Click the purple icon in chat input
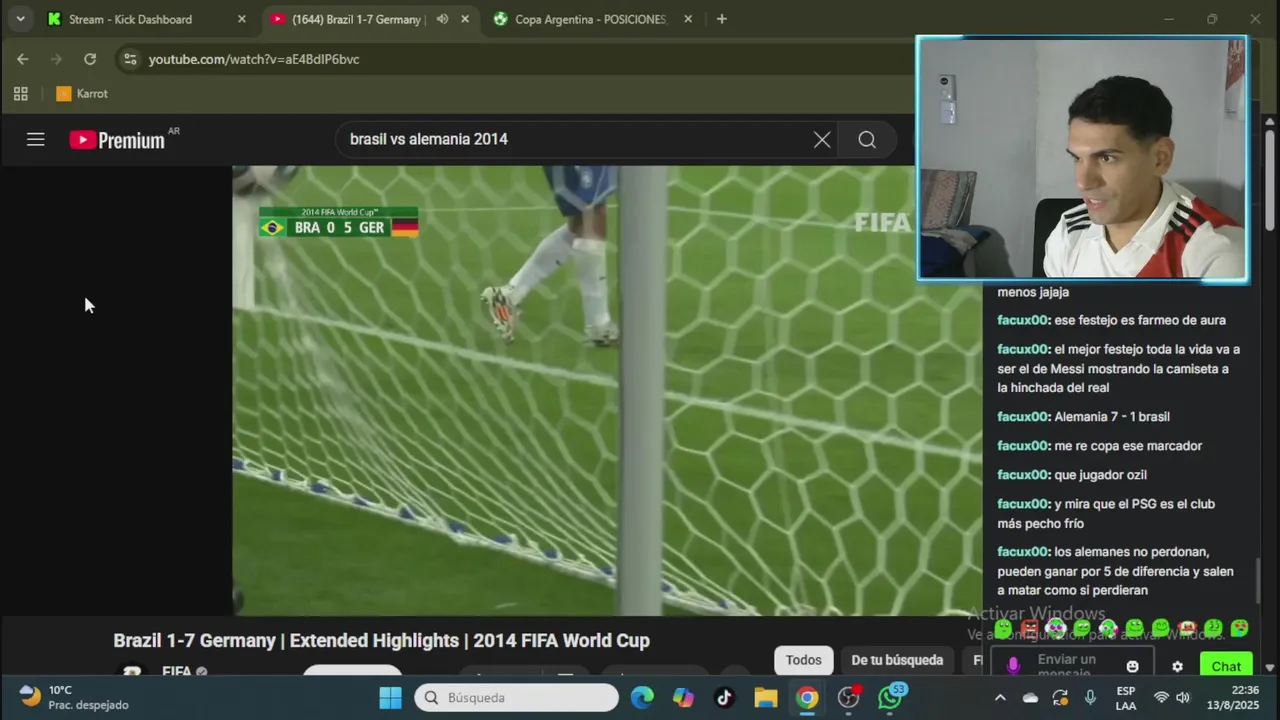 (x=1013, y=665)
